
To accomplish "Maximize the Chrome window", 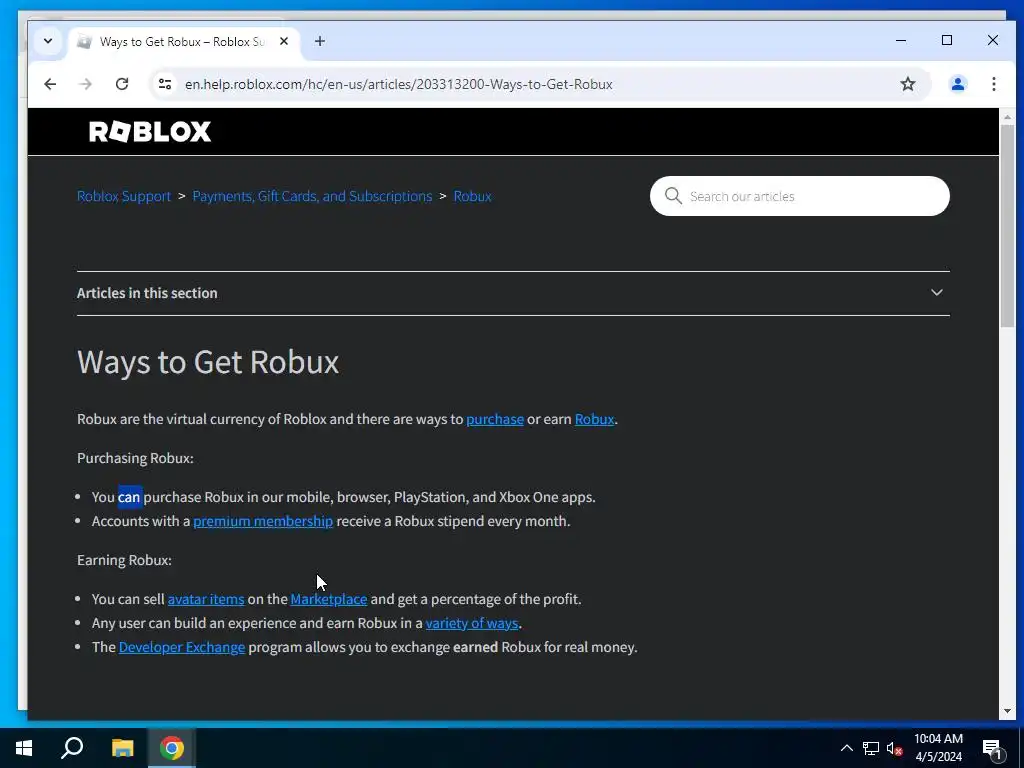I will (947, 40).
